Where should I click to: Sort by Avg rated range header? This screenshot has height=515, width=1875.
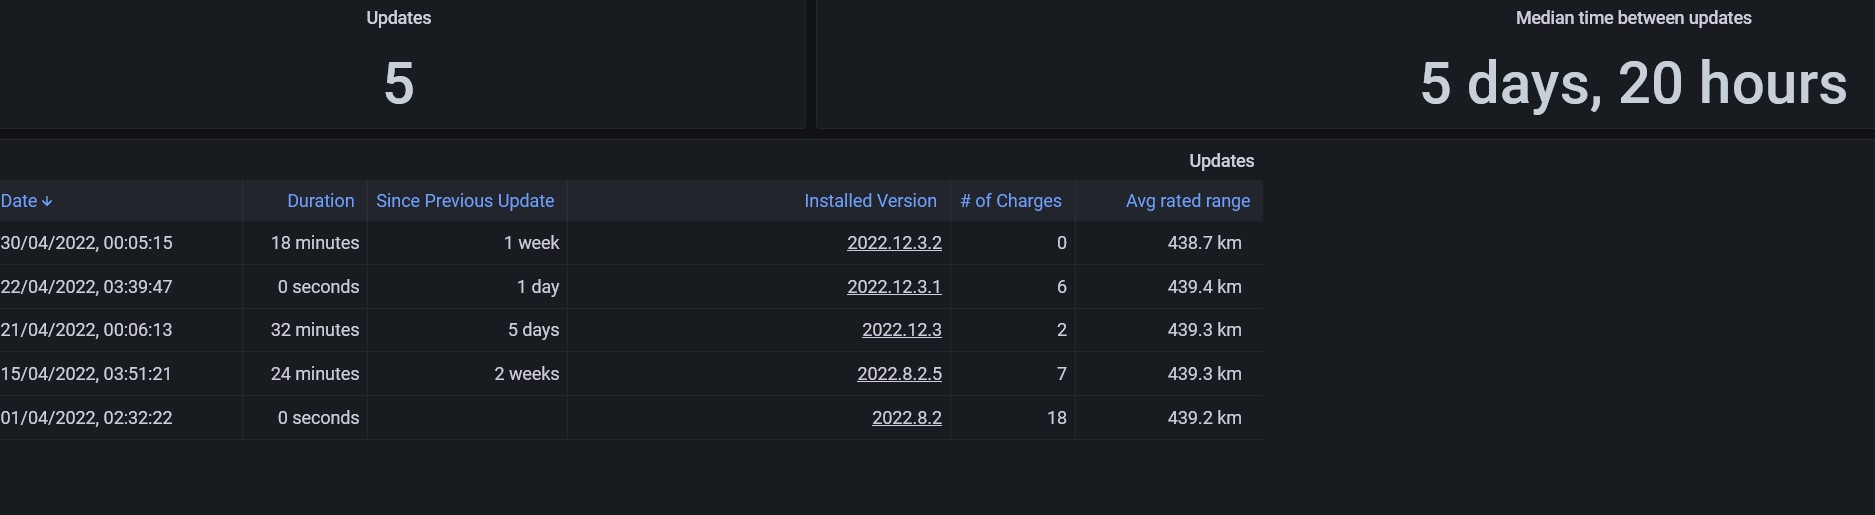(1187, 201)
